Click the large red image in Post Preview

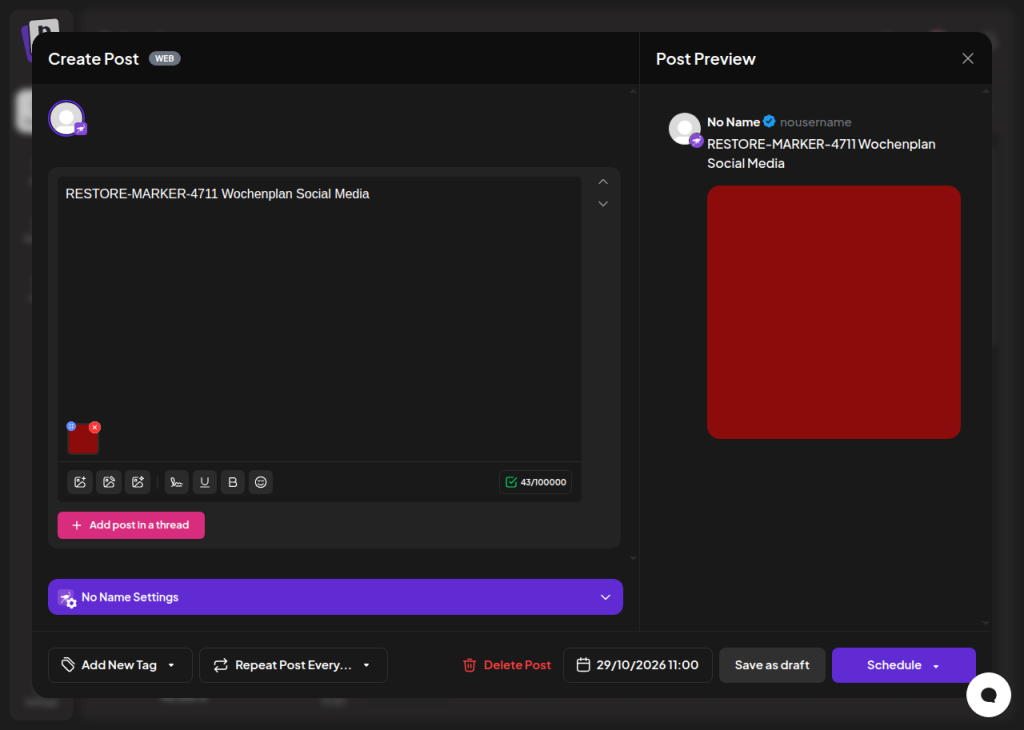[833, 311]
